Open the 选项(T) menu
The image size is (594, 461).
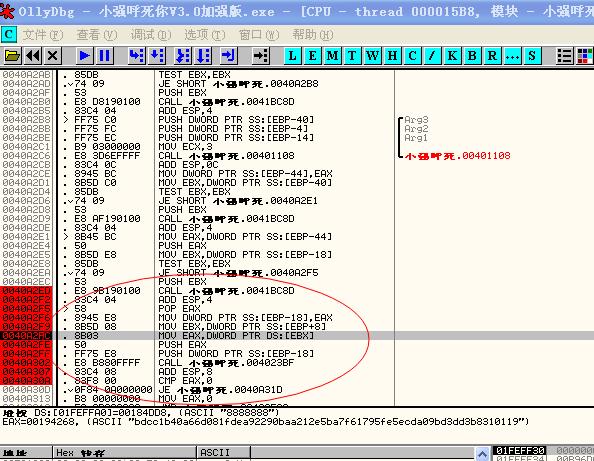point(205,35)
